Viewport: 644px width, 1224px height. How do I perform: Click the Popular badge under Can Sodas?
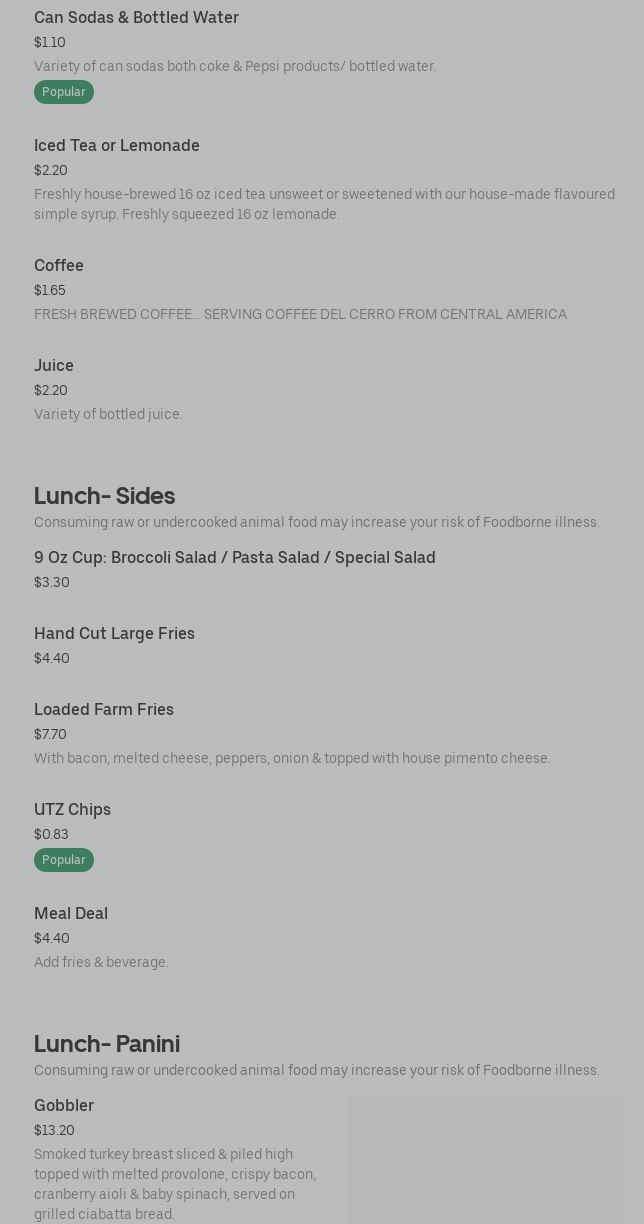click(x=64, y=92)
